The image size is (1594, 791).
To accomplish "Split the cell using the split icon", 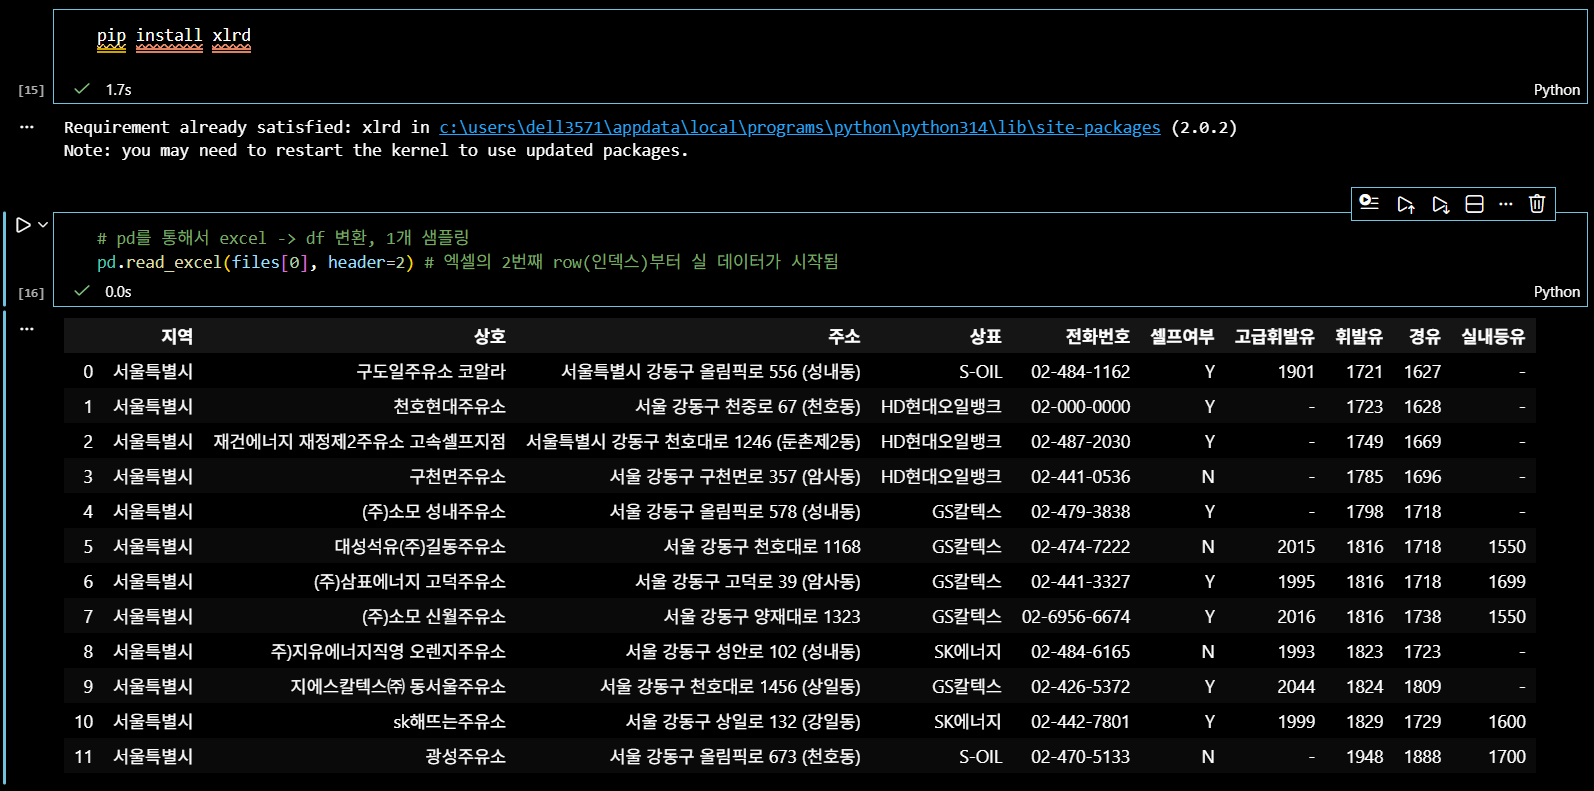I will point(1474,204).
